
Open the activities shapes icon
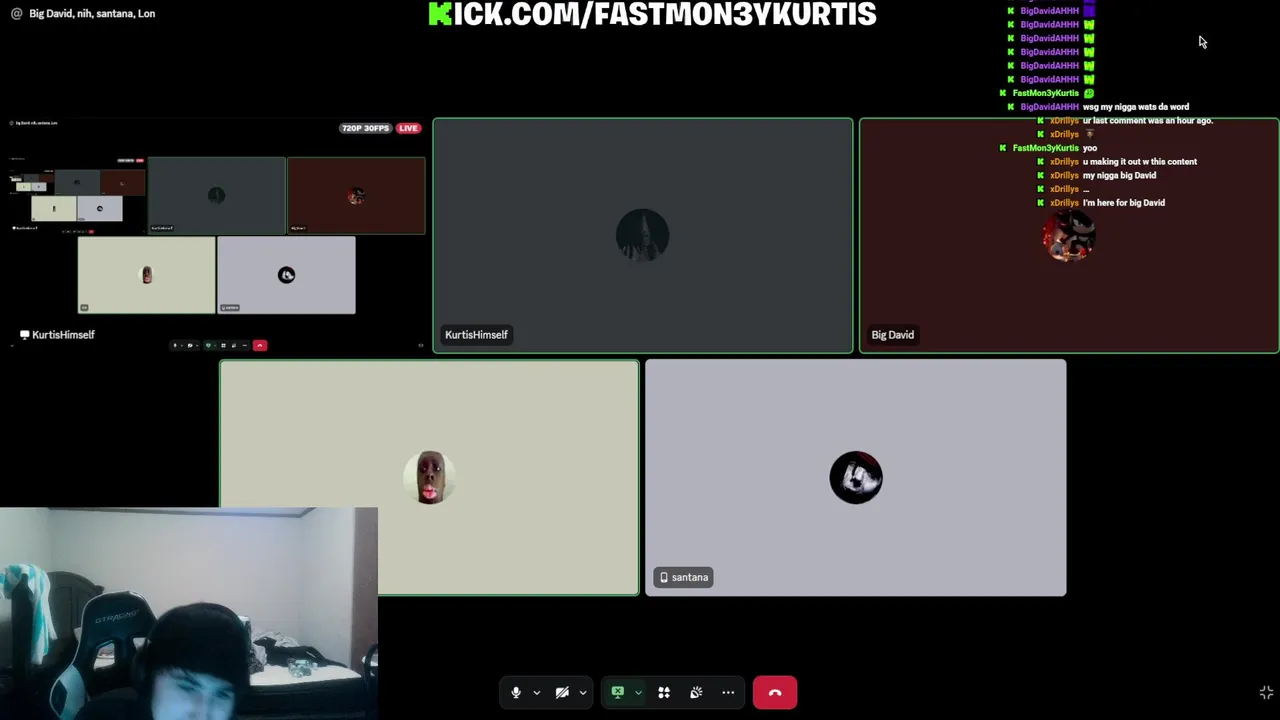click(664, 692)
